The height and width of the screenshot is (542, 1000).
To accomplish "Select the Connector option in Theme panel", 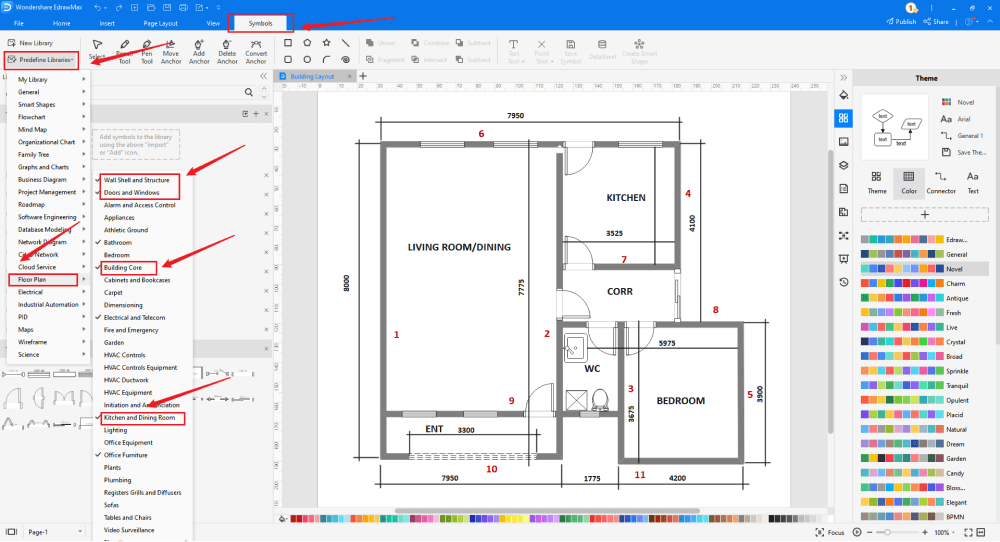I will (941, 182).
